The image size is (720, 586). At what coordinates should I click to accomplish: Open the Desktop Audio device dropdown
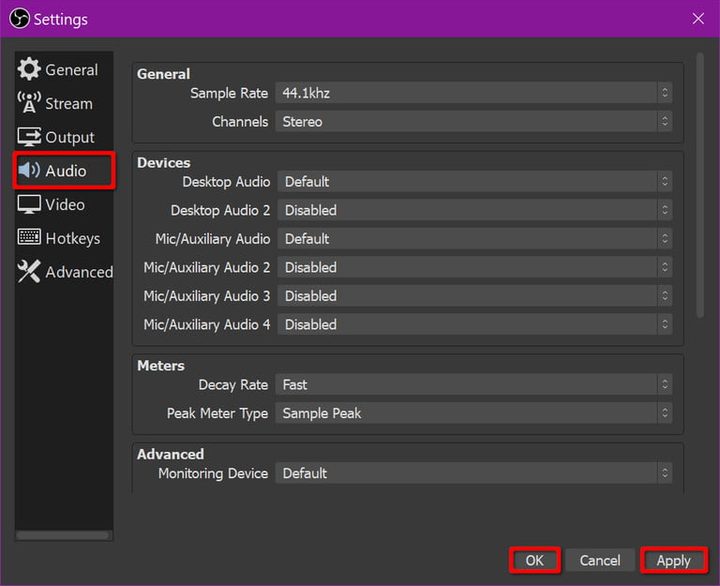pos(474,182)
